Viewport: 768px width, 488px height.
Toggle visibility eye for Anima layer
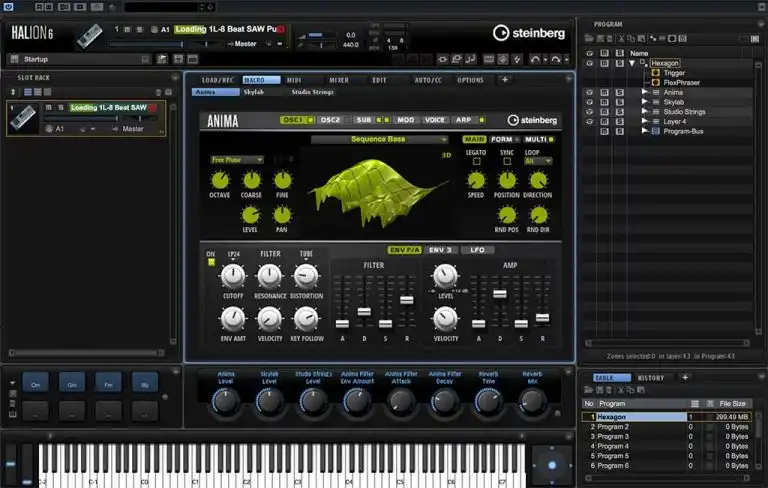(589, 92)
